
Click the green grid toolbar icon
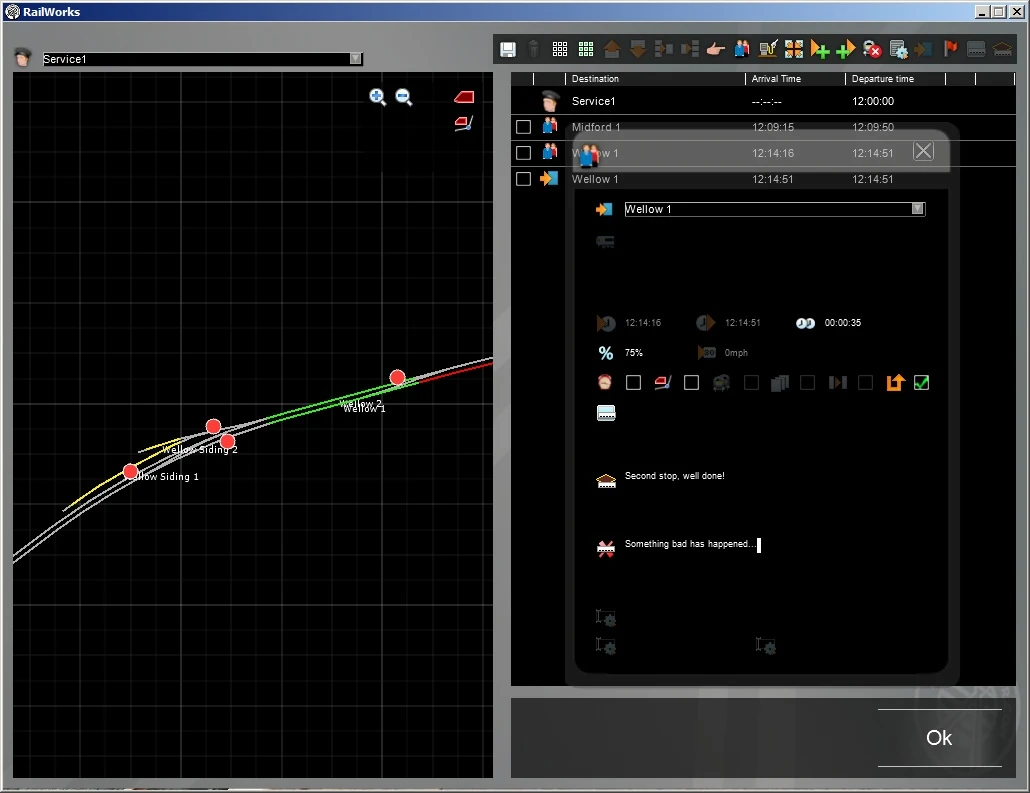click(586, 49)
